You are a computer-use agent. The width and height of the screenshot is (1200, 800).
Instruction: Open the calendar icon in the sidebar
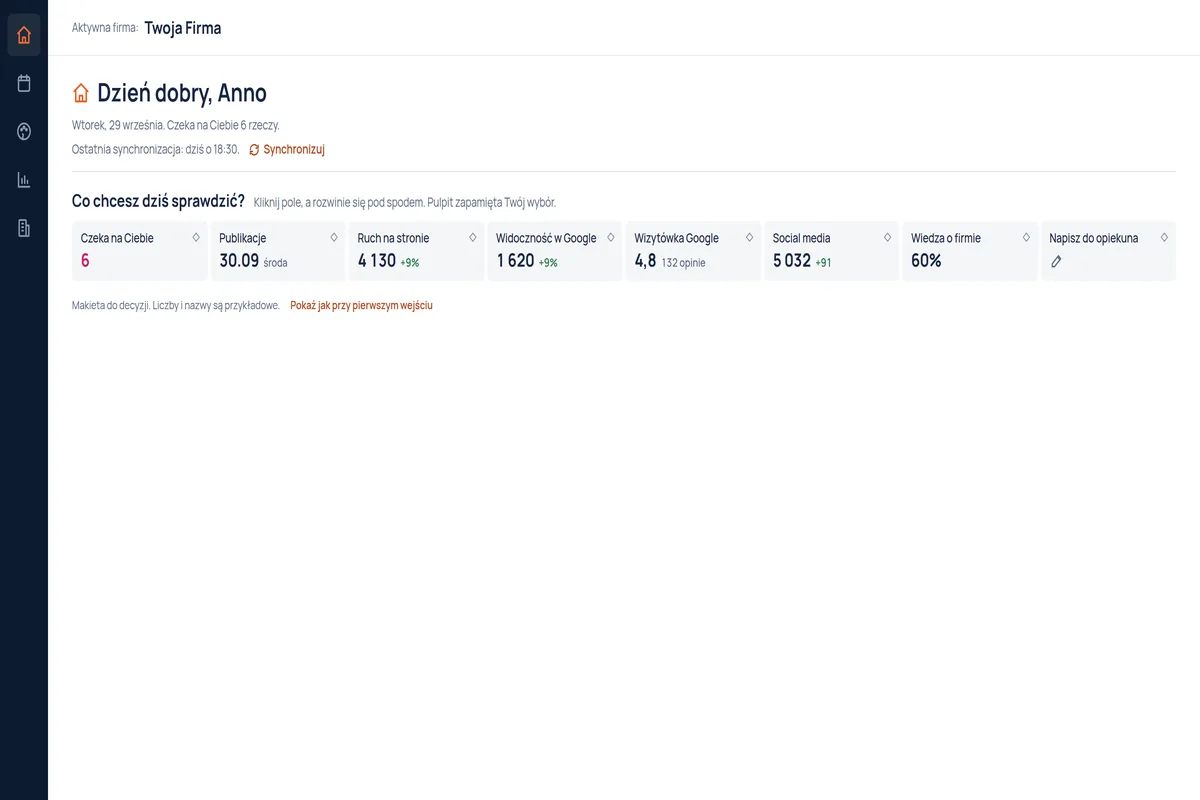pos(24,83)
